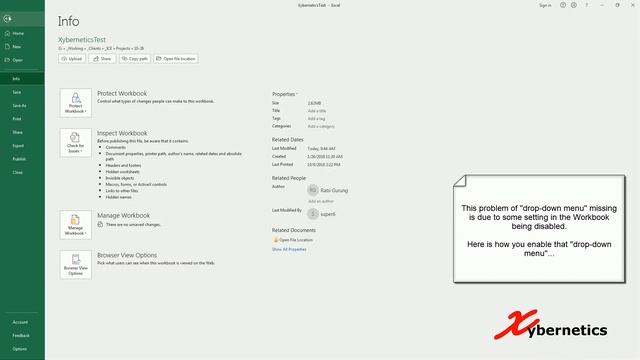640x360 pixels.
Task: Click the Upload button
Action: 72,59
